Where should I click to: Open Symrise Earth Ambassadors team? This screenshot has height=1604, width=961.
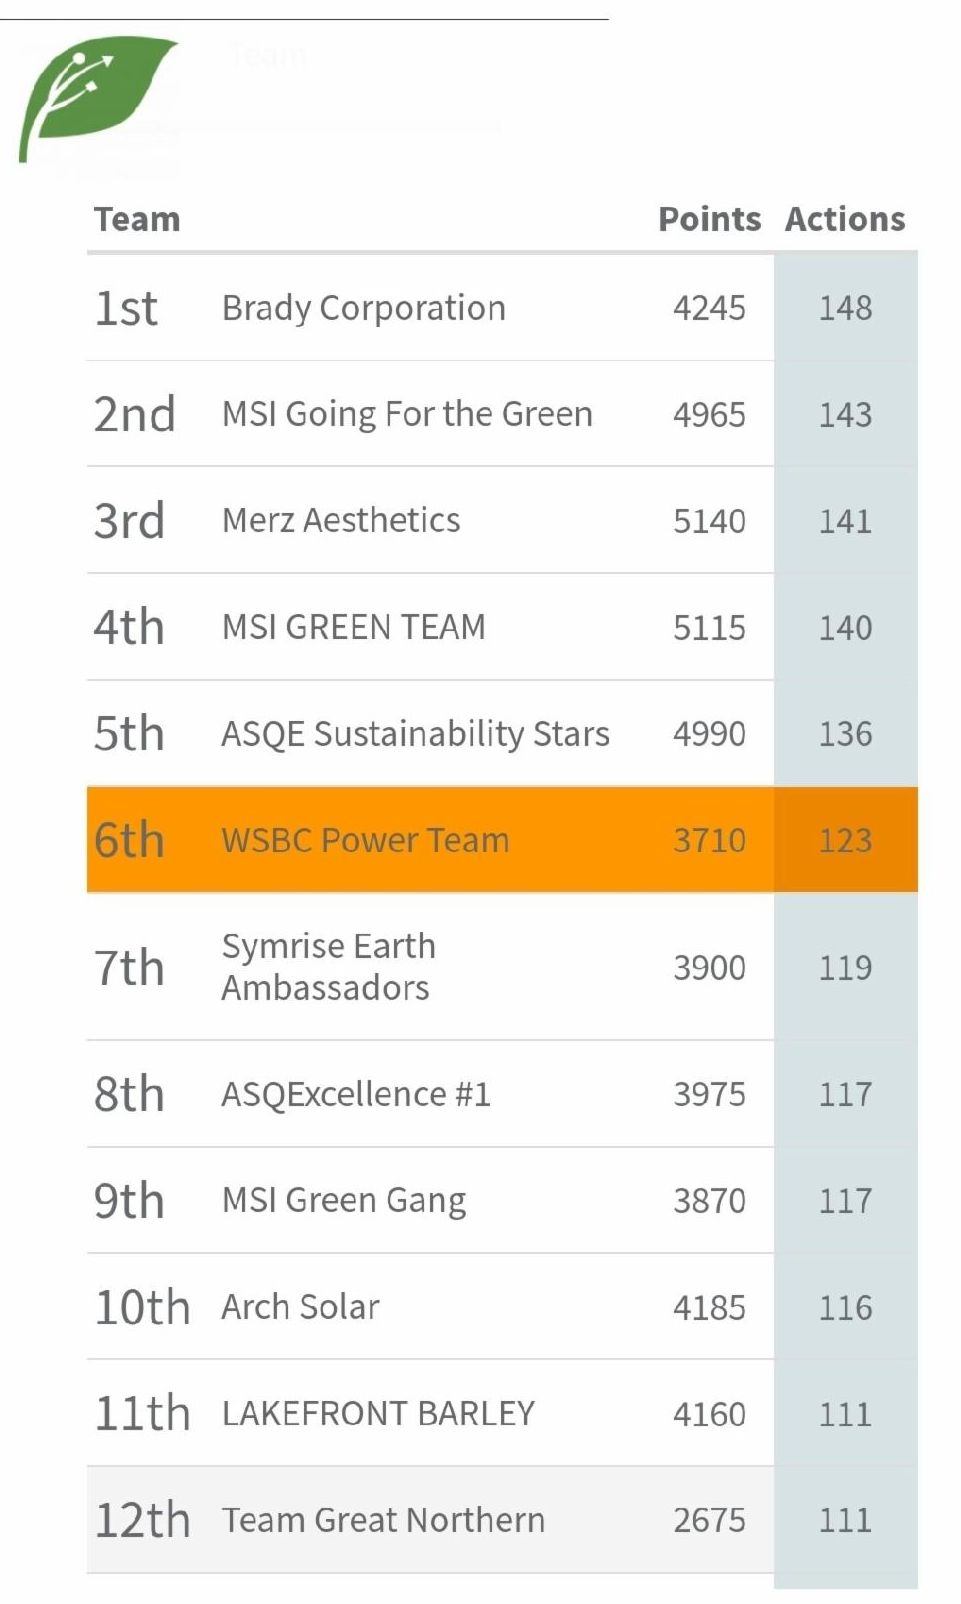[328, 967]
